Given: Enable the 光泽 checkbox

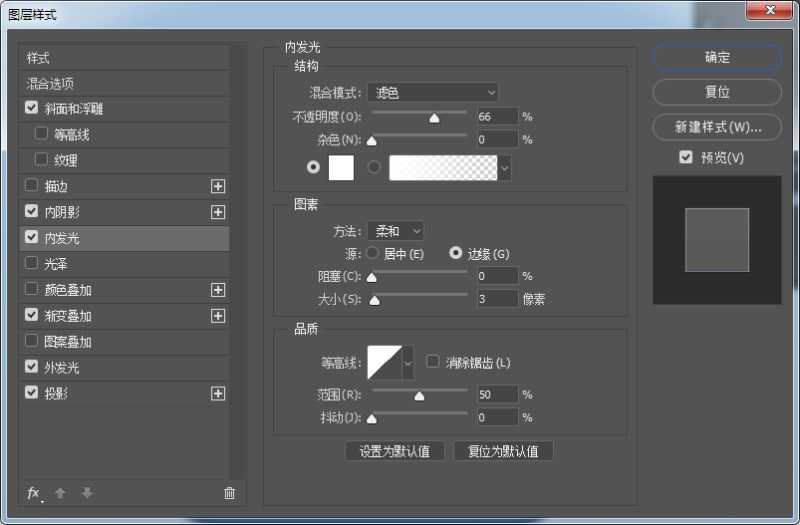Looking at the screenshot, I should (32, 263).
